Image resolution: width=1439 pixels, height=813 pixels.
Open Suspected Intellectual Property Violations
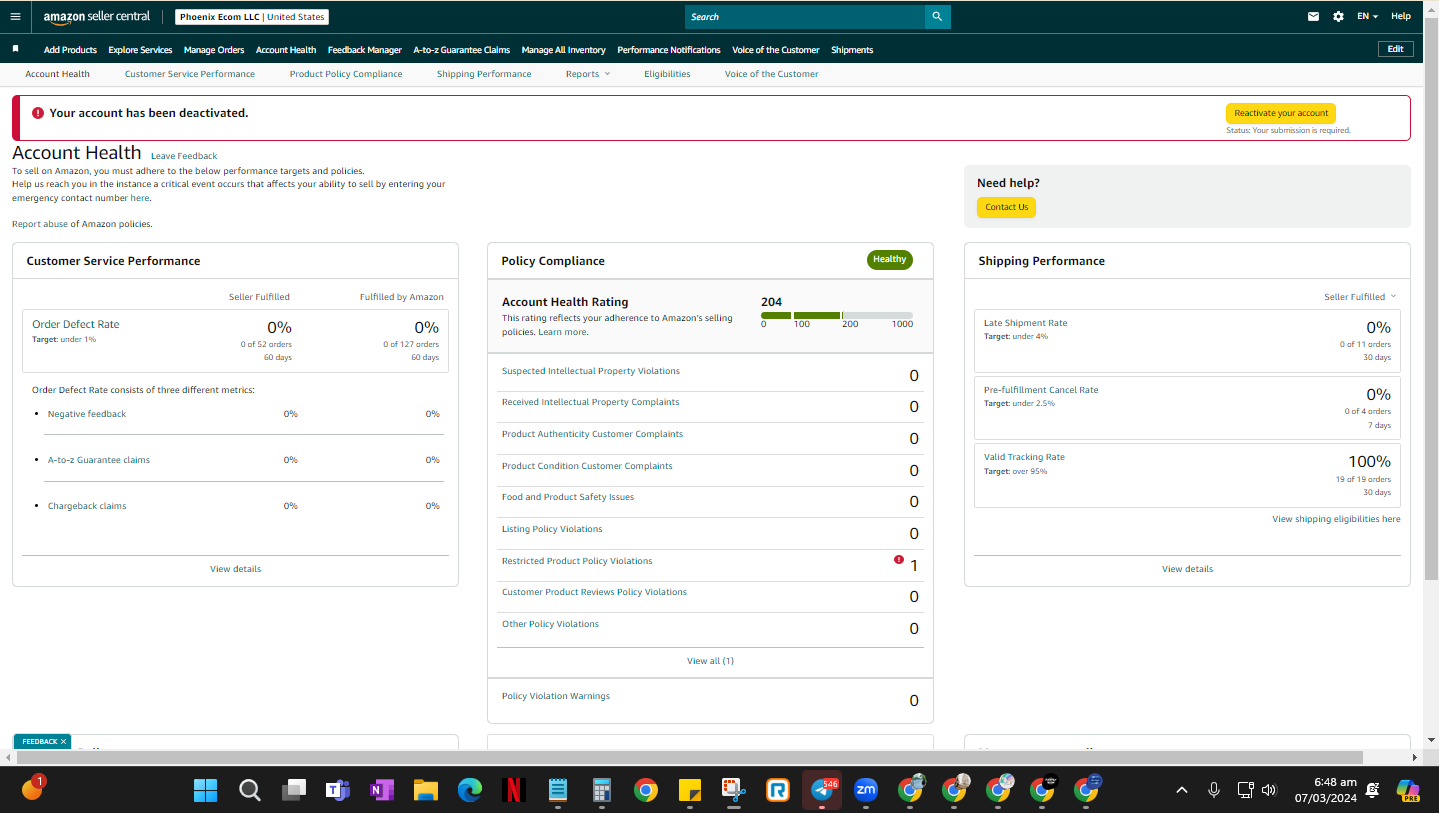[591, 371]
